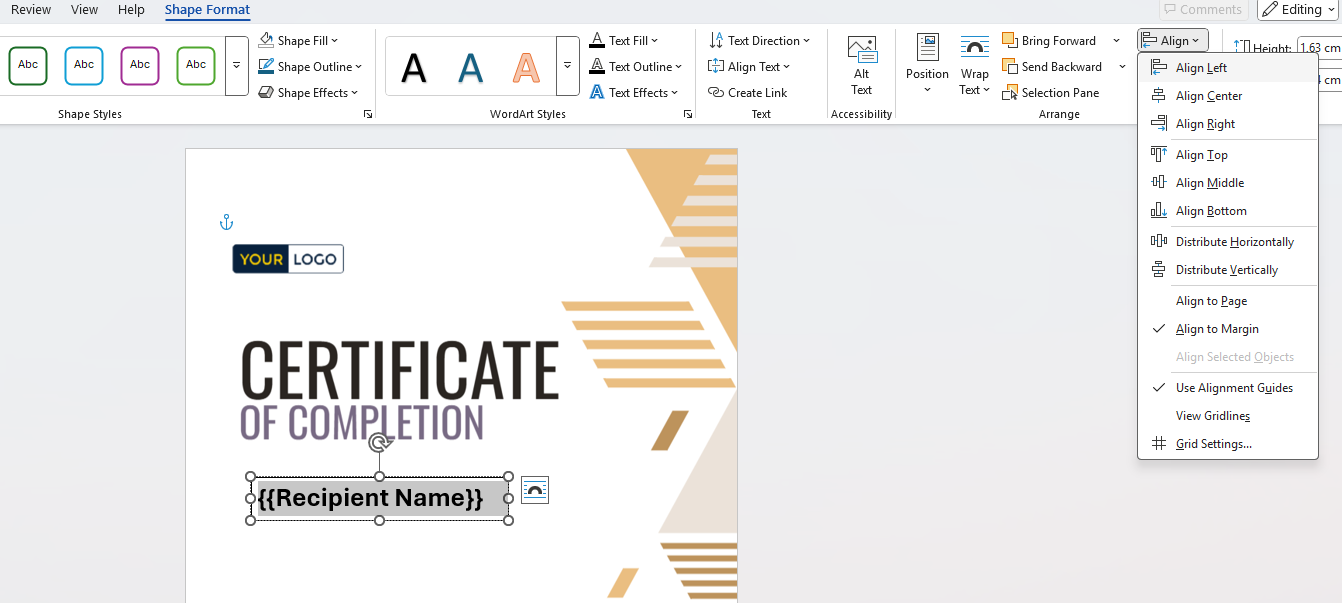Screen dimensions: 1342x603
Task: Apply the orange outlined A WordArt style
Action: pos(526,67)
